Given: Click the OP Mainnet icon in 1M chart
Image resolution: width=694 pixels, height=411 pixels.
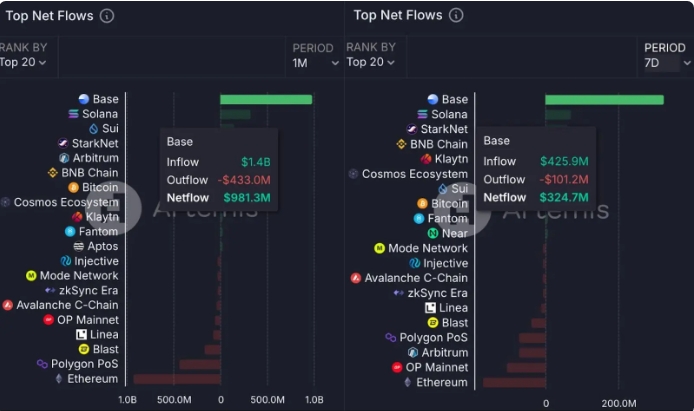Looking at the screenshot, I should click(49, 319).
